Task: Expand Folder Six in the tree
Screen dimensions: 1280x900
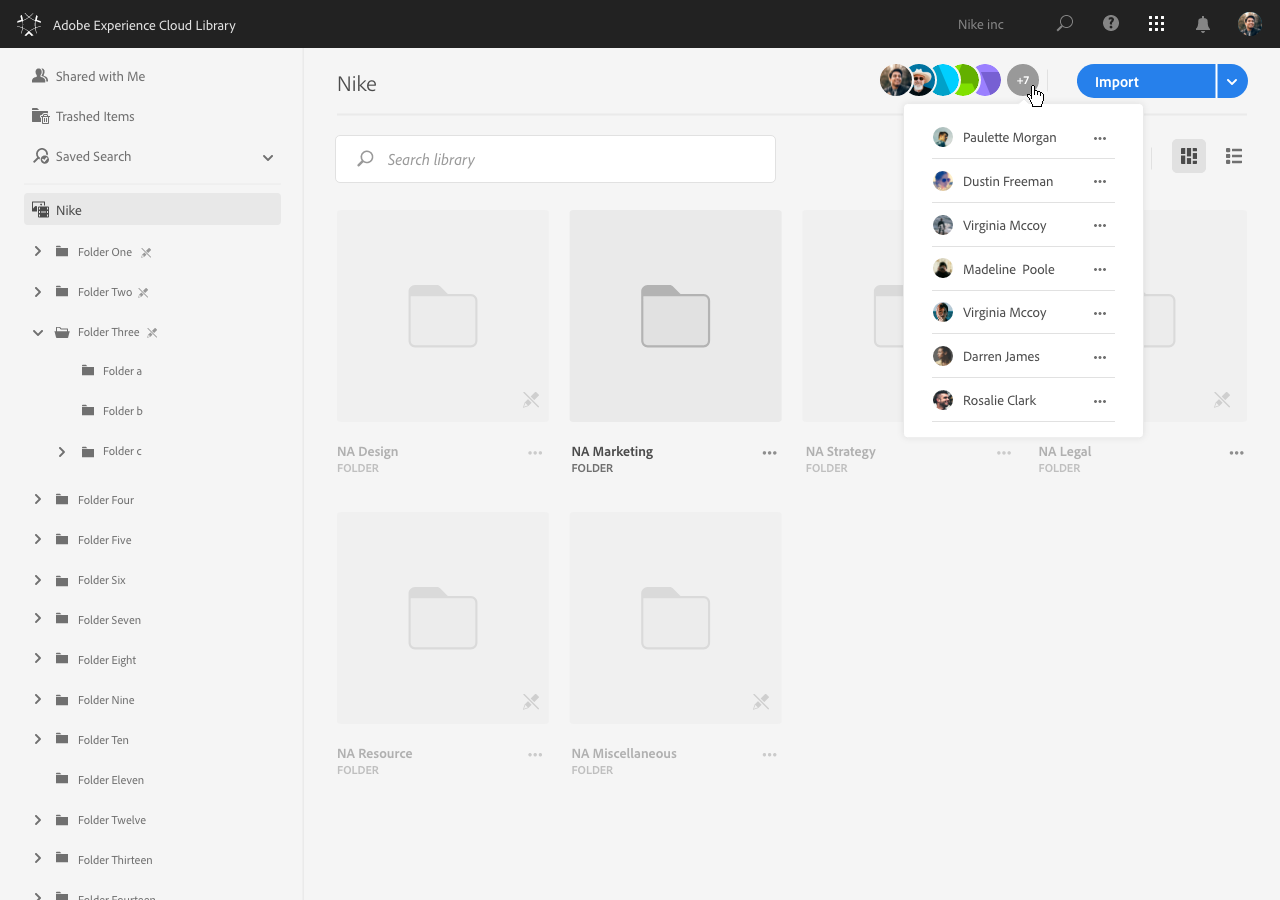Action: (x=38, y=579)
